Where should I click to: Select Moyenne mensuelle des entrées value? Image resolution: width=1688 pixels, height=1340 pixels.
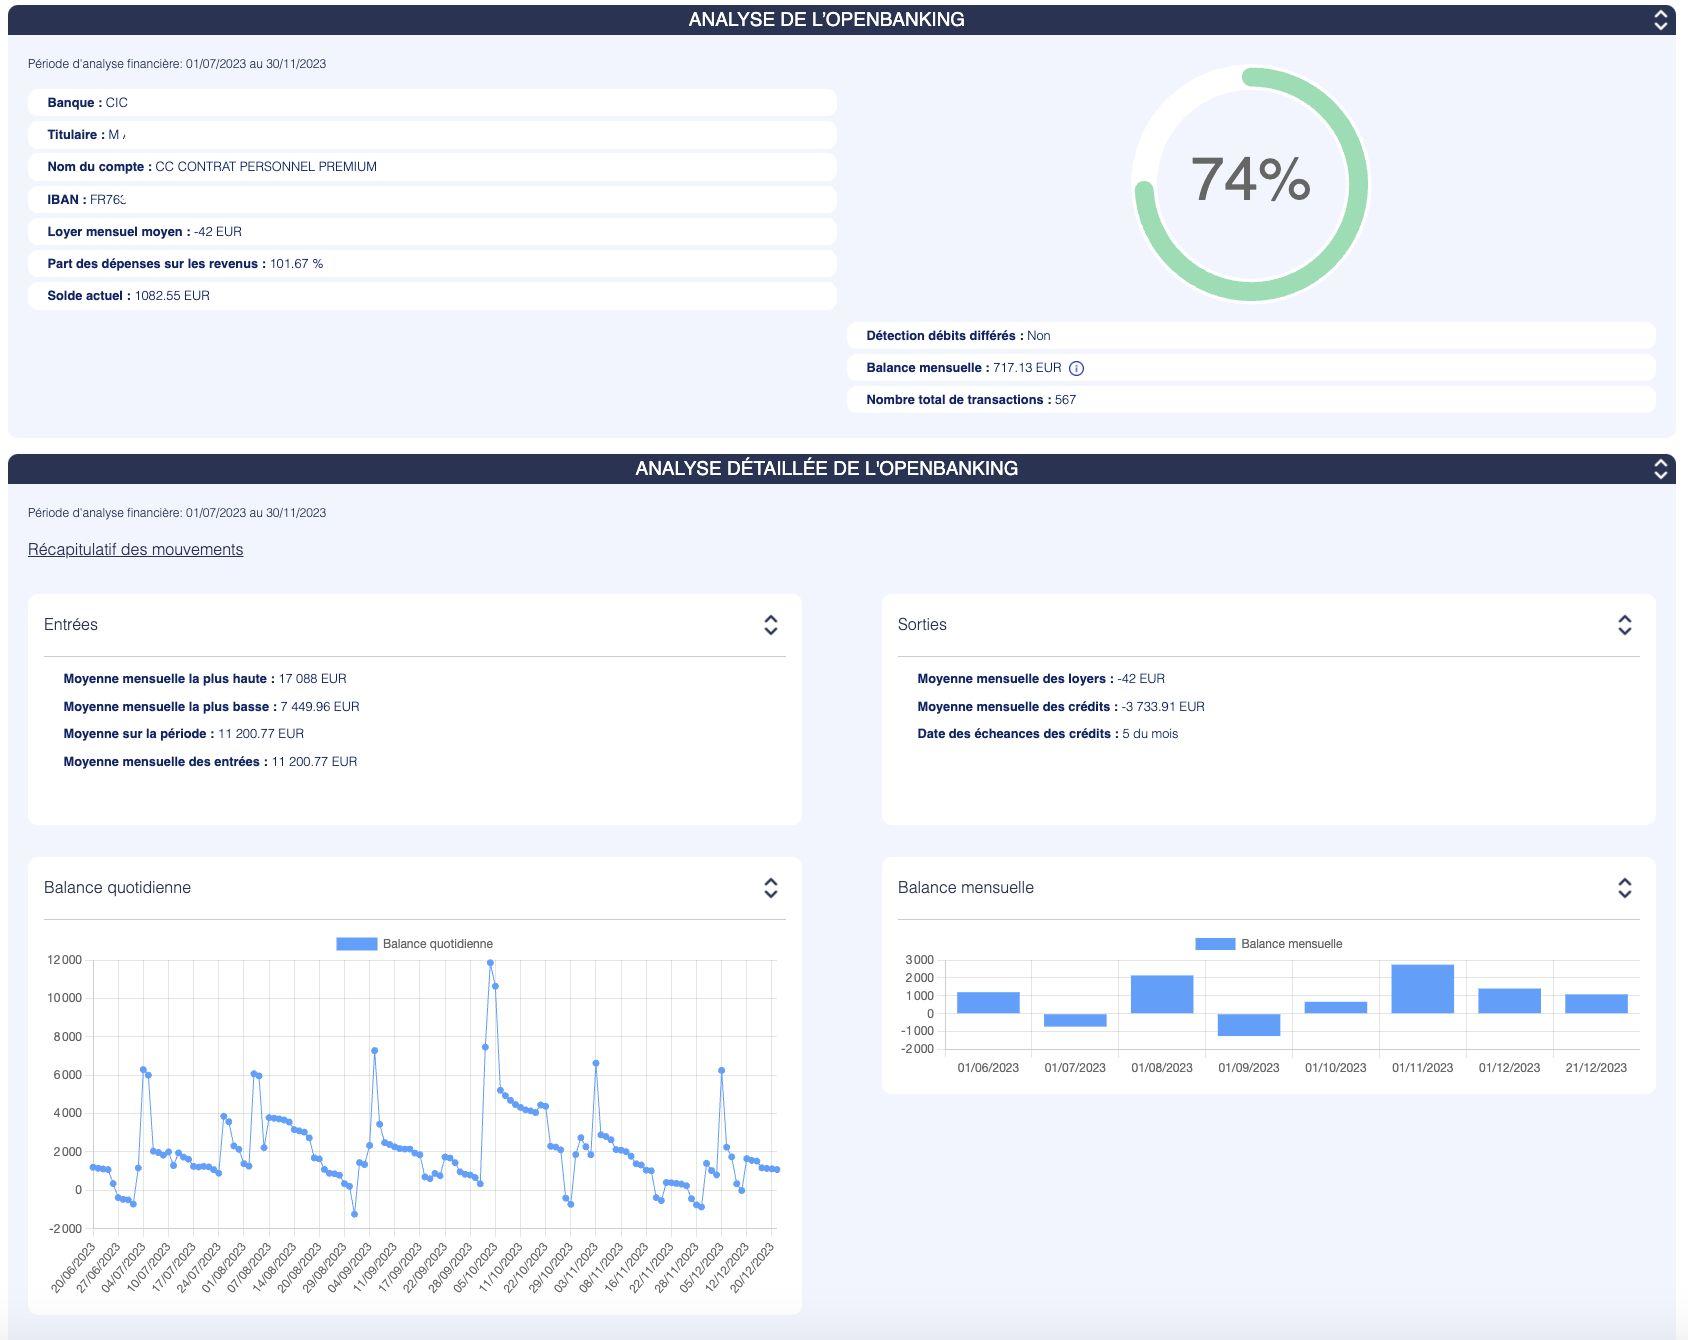tap(314, 762)
